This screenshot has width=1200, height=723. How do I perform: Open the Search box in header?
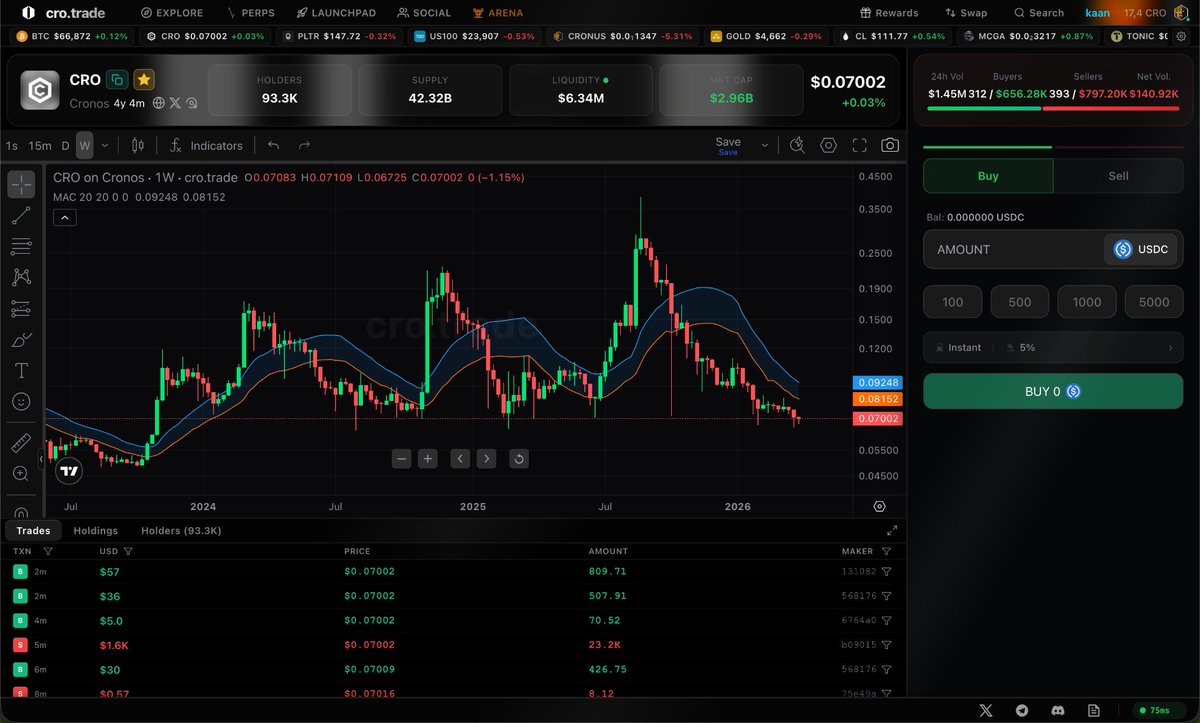[x=1039, y=13]
